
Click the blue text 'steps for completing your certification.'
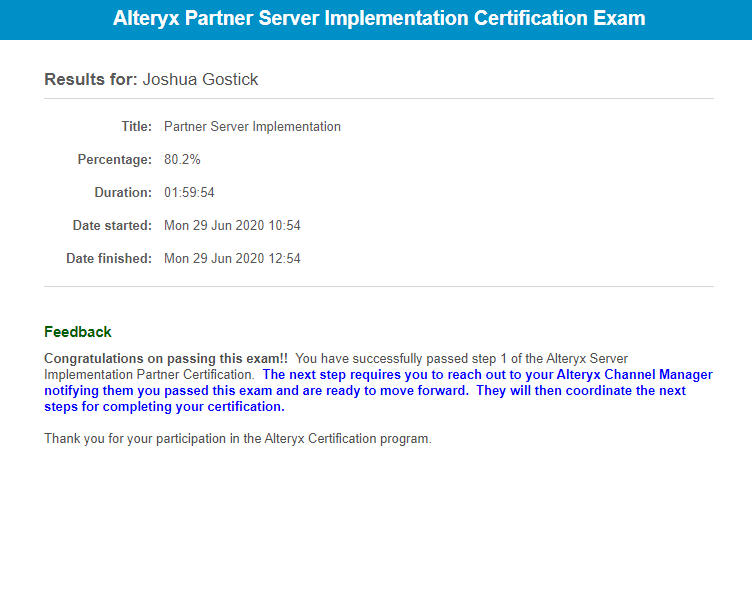pyautogui.click(x=164, y=407)
